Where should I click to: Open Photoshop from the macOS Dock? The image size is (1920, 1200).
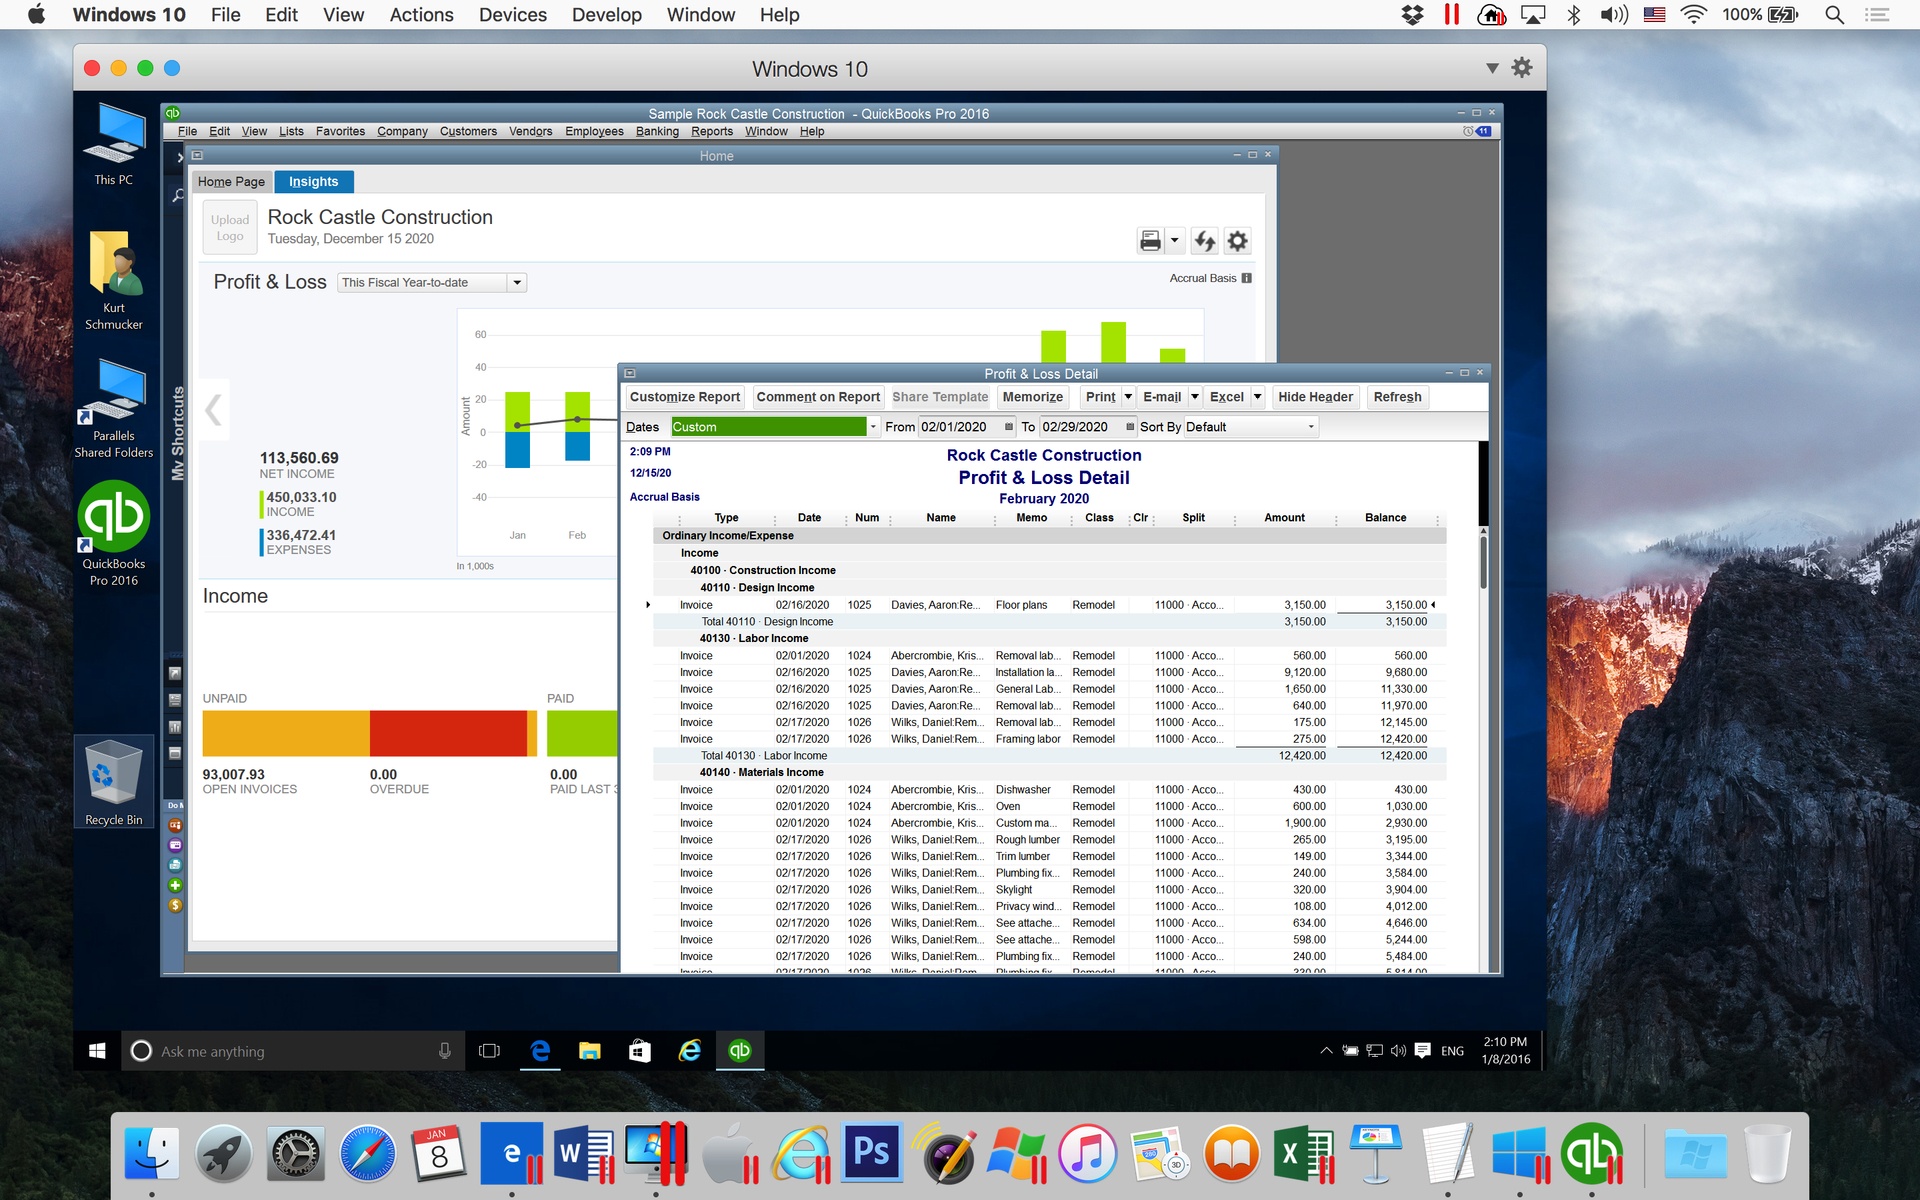[x=871, y=1153]
